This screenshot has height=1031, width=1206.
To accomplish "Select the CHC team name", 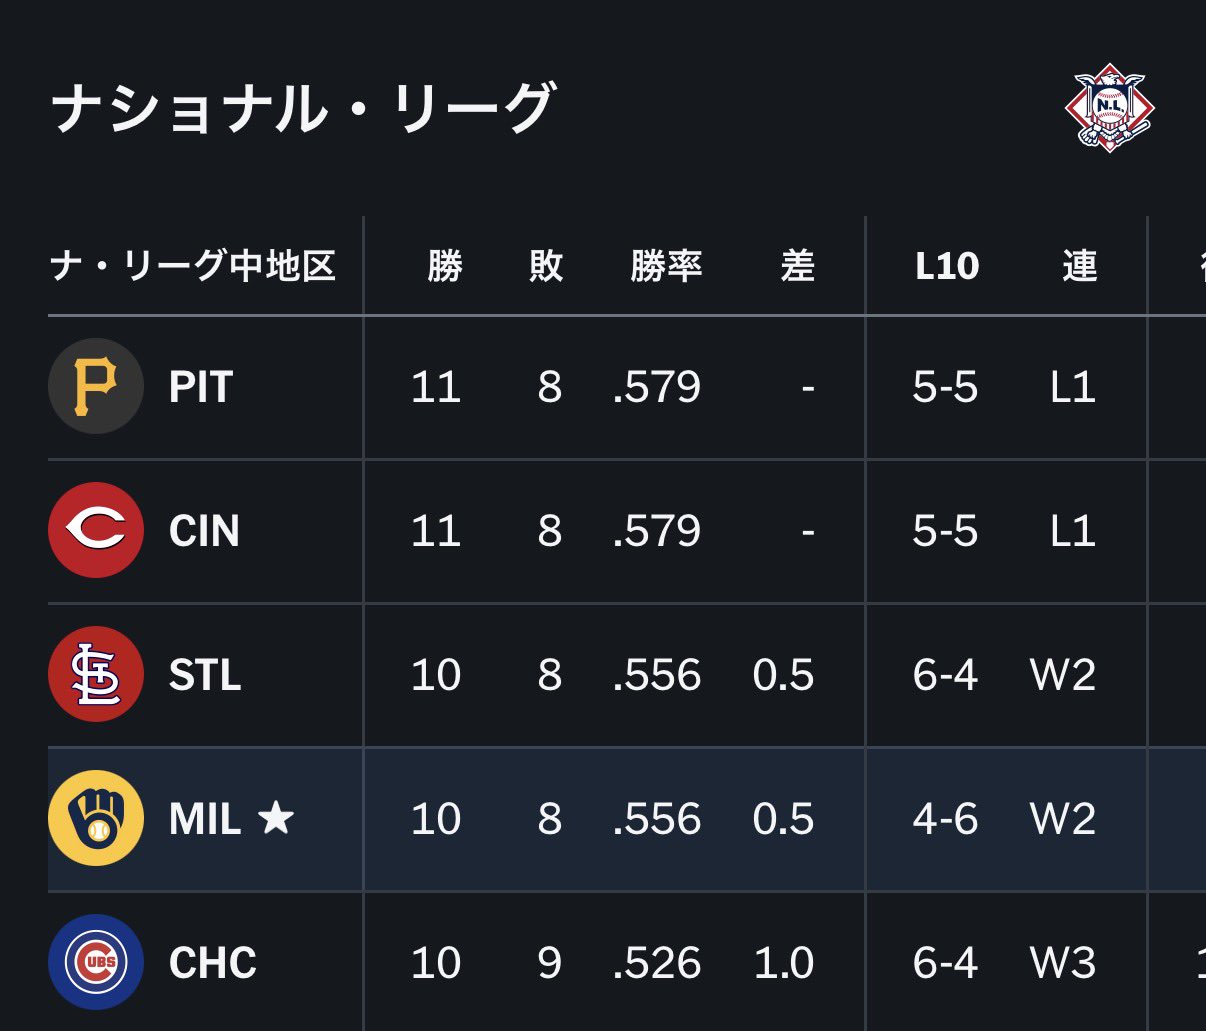I will (213, 963).
